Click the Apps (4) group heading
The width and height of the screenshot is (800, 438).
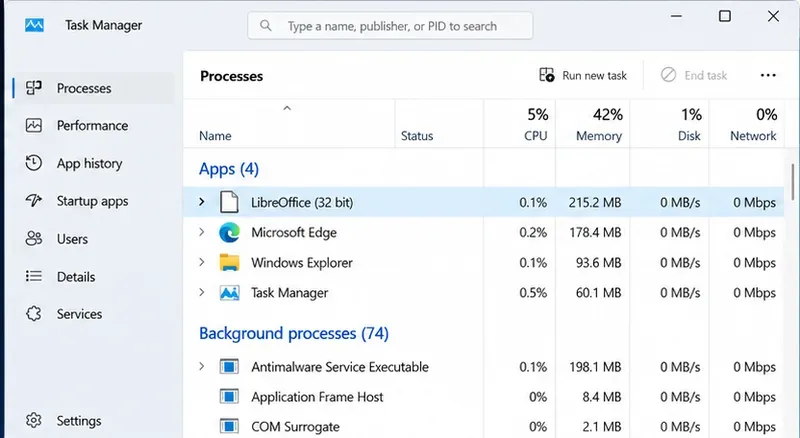[x=229, y=169]
